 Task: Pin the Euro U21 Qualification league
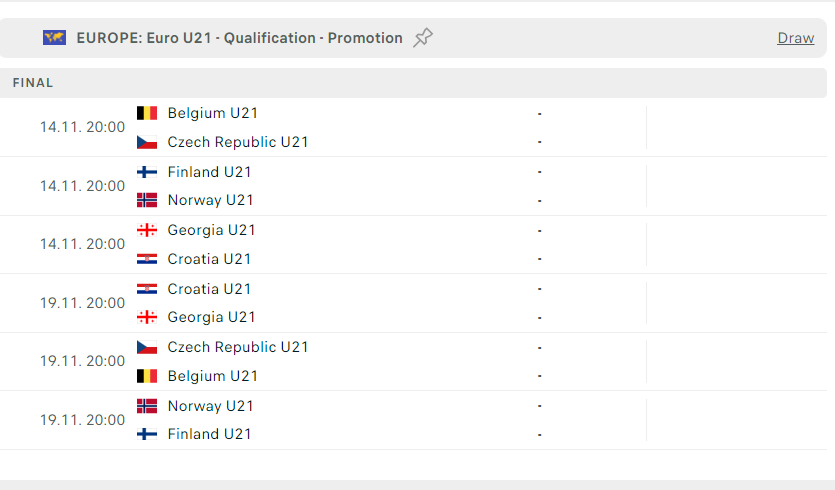[x=423, y=38]
